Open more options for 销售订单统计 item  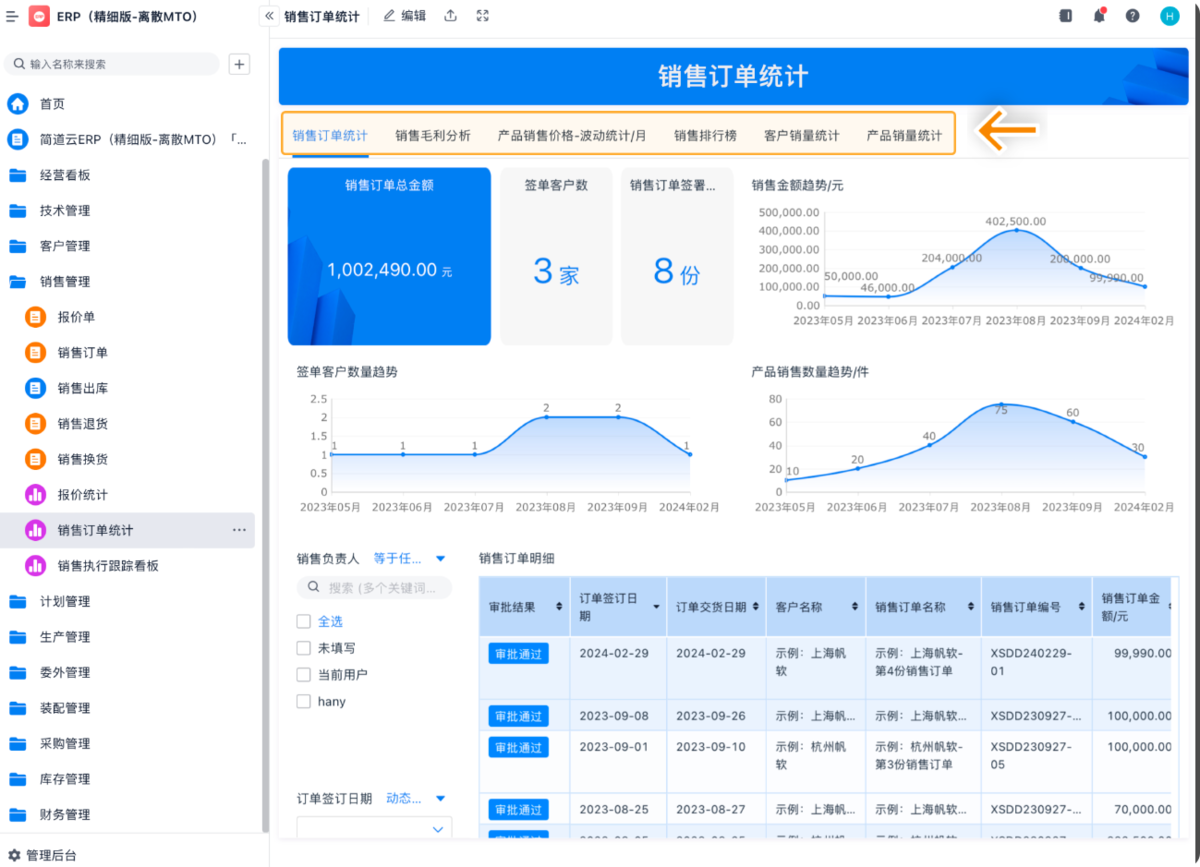[x=239, y=530]
